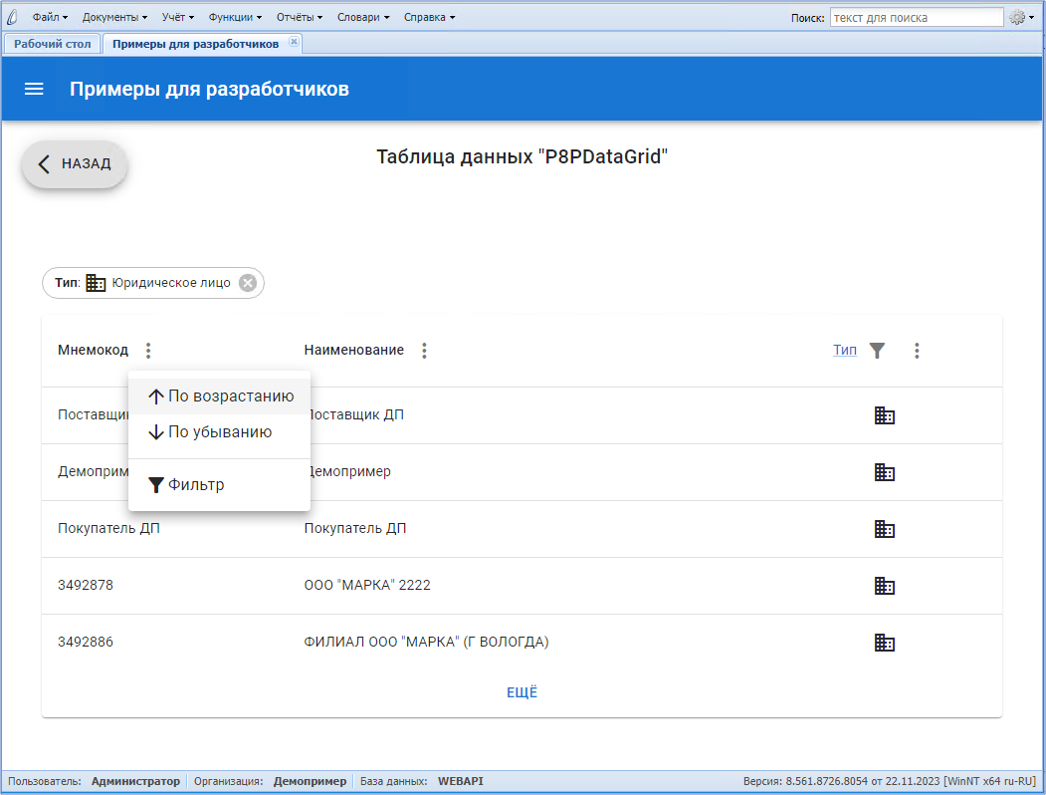Load more rows with ЕЩЁ
The image size is (1046, 795).
coord(521,692)
